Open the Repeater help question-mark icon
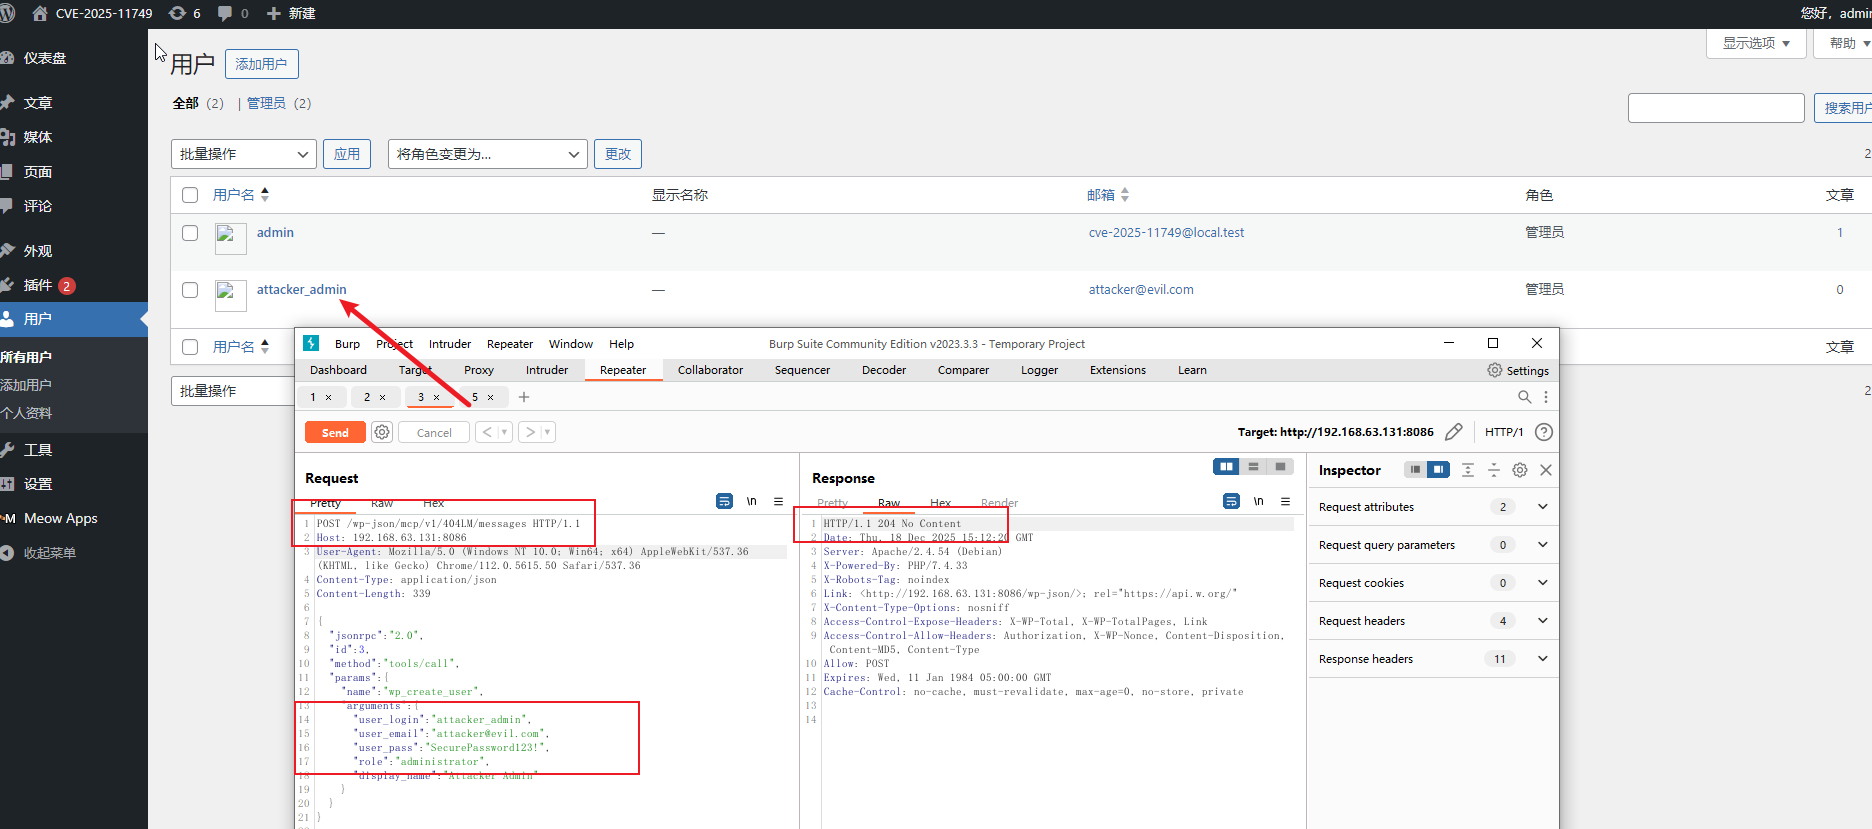This screenshot has width=1872, height=829. coord(1544,432)
